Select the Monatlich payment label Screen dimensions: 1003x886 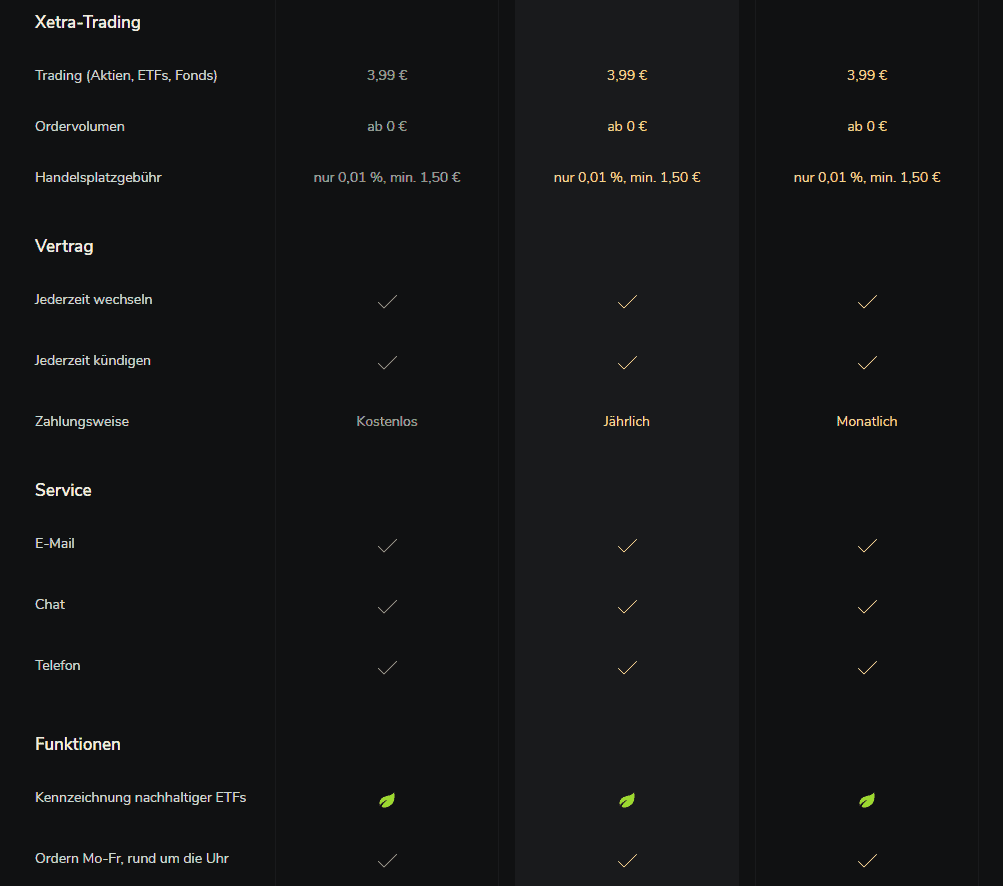click(867, 422)
